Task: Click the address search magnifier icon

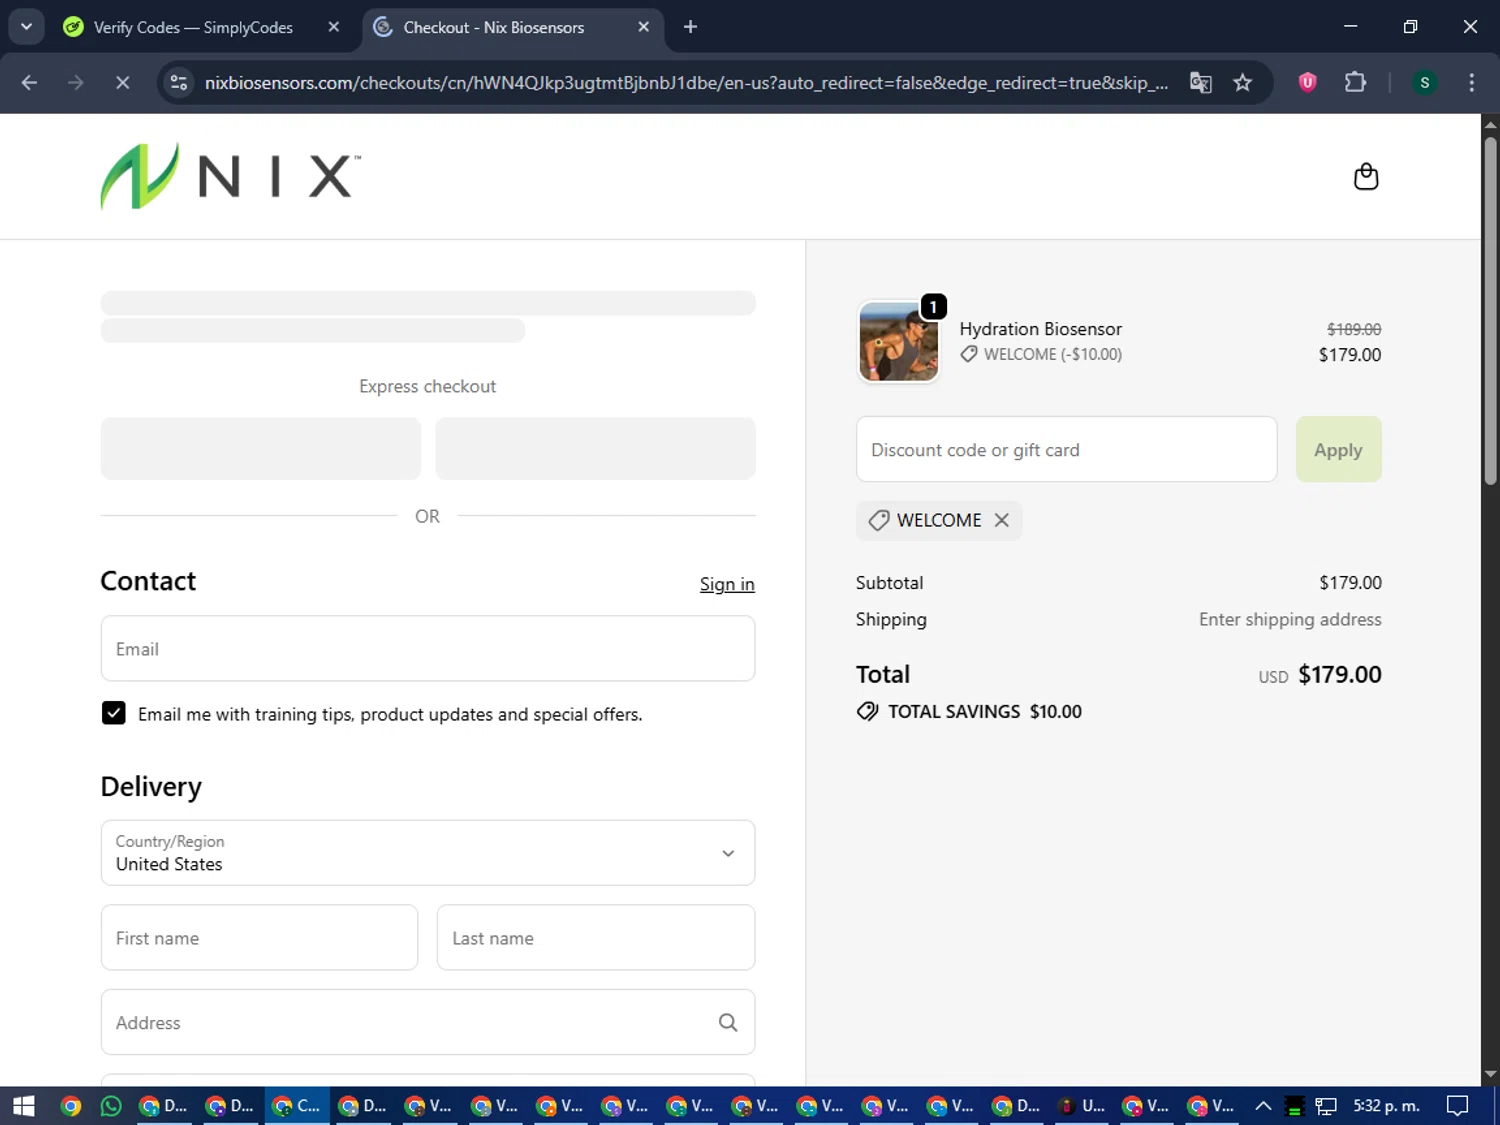Action: [x=728, y=1022]
